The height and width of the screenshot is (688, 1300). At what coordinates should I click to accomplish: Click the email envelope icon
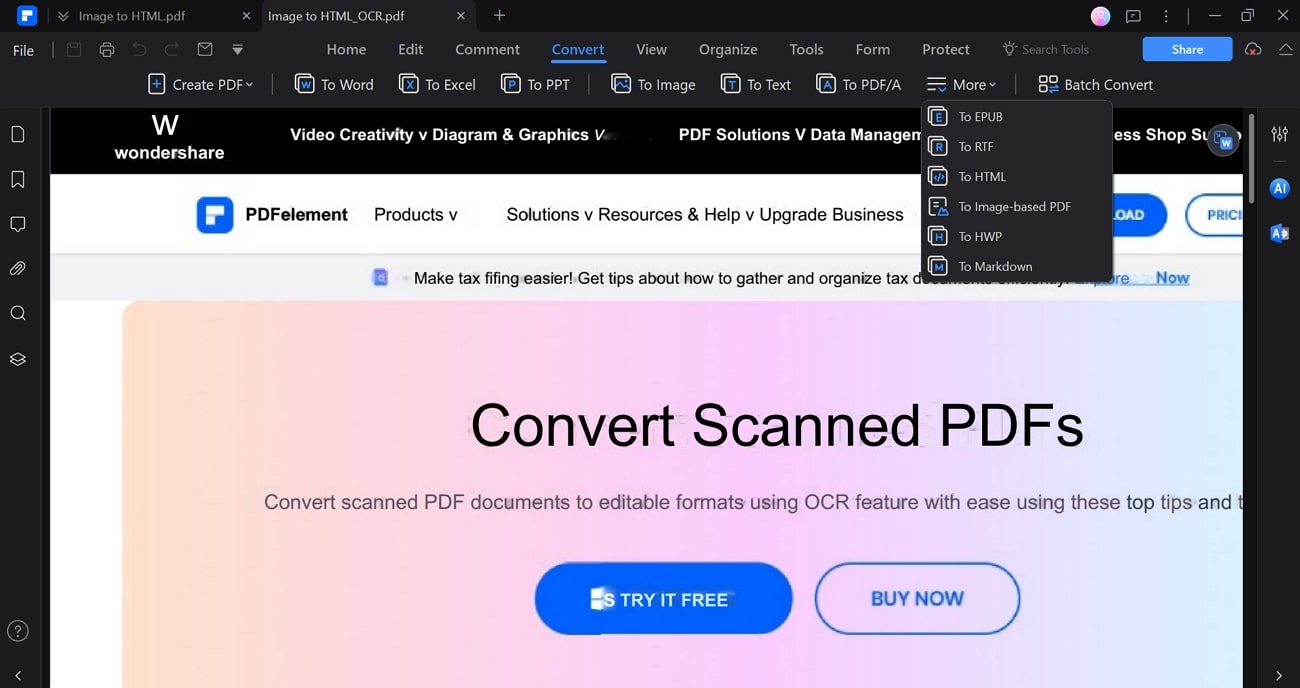205,50
